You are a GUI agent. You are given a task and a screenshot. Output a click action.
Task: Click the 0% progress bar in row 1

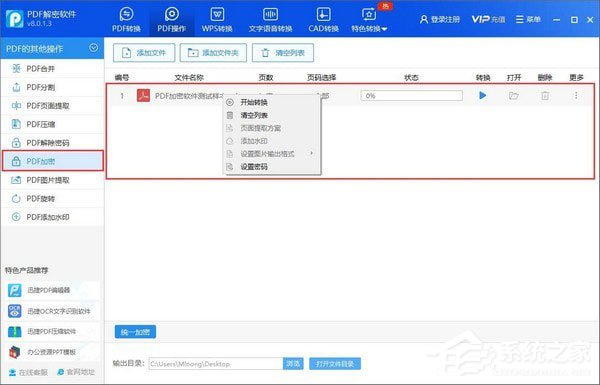[x=411, y=96]
